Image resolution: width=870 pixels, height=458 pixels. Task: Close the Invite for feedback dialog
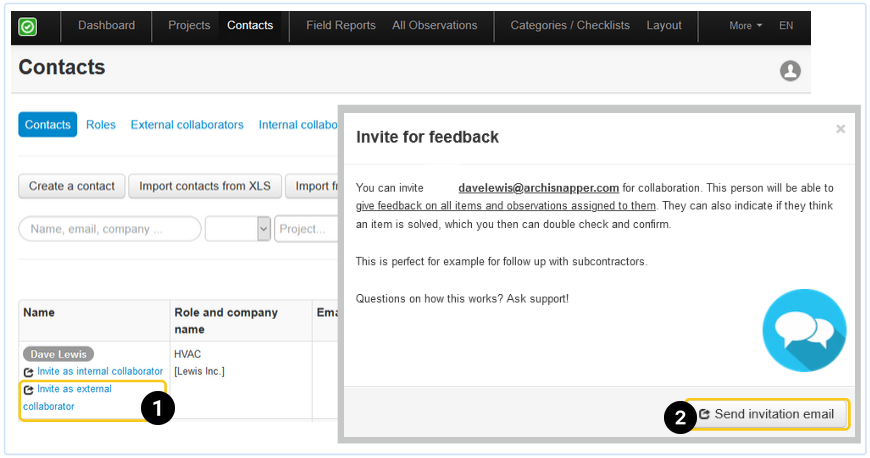point(840,129)
